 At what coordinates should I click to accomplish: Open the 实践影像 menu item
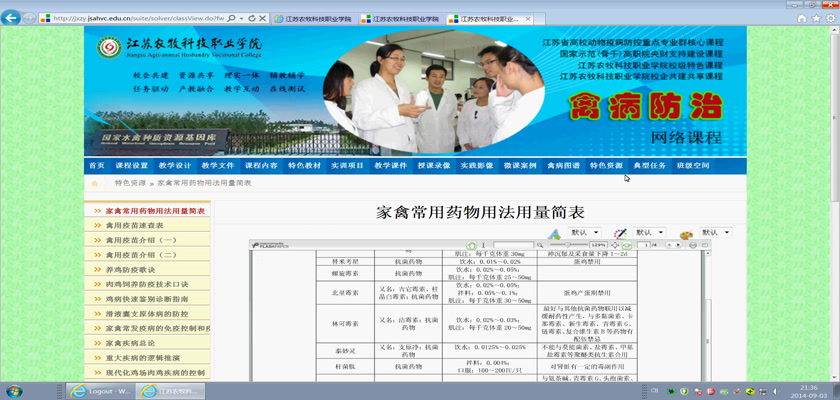(x=477, y=166)
